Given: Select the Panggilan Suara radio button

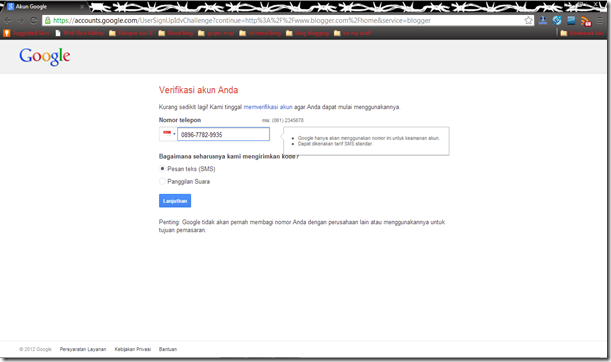Looking at the screenshot, I should pos(162,181).
